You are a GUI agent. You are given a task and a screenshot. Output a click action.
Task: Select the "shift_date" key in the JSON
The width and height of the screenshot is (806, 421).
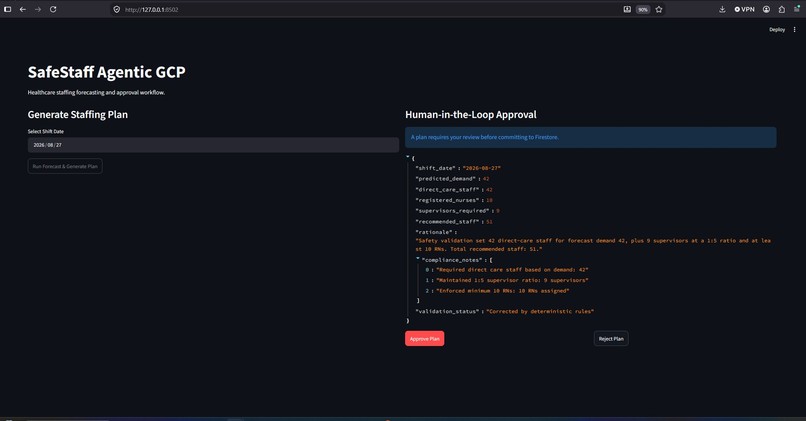point(435,168)
